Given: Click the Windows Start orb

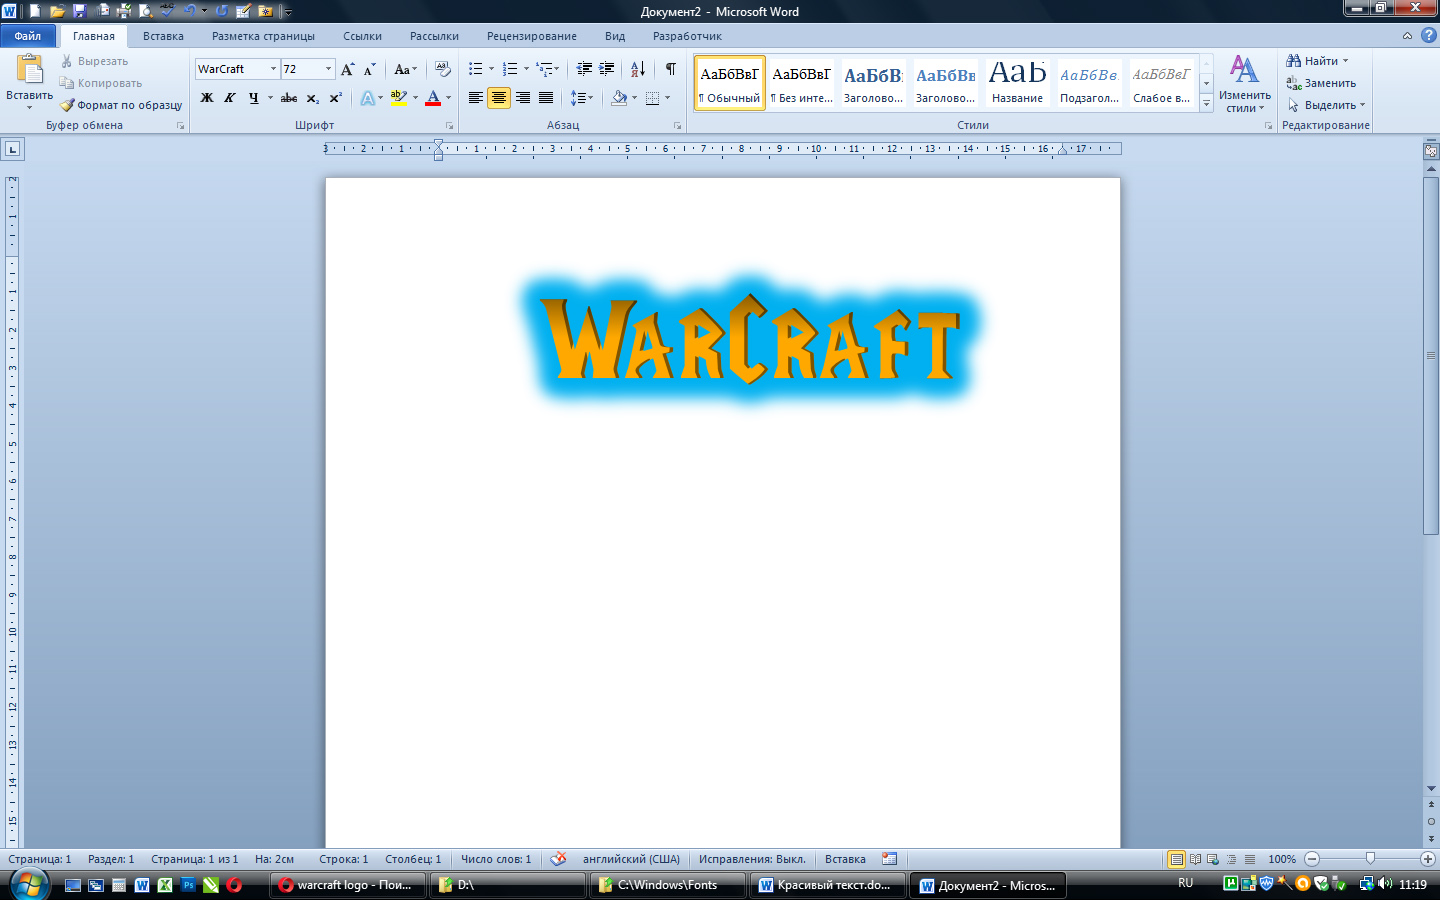Looking at the screenshot, I should (x=29, y=885).
